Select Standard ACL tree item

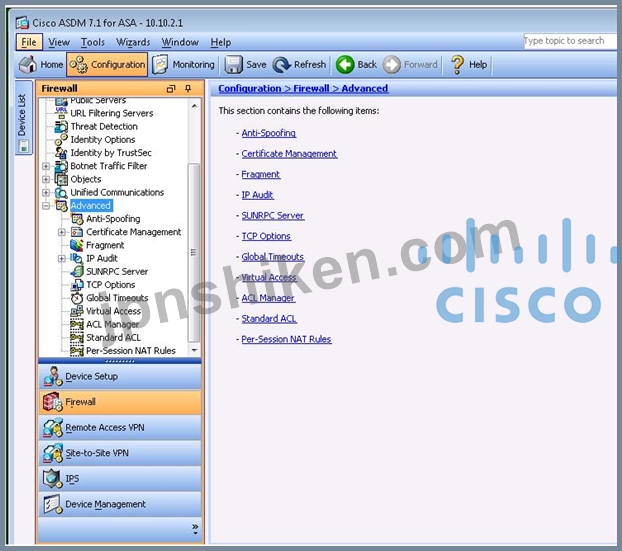click(x=113, y=338)
